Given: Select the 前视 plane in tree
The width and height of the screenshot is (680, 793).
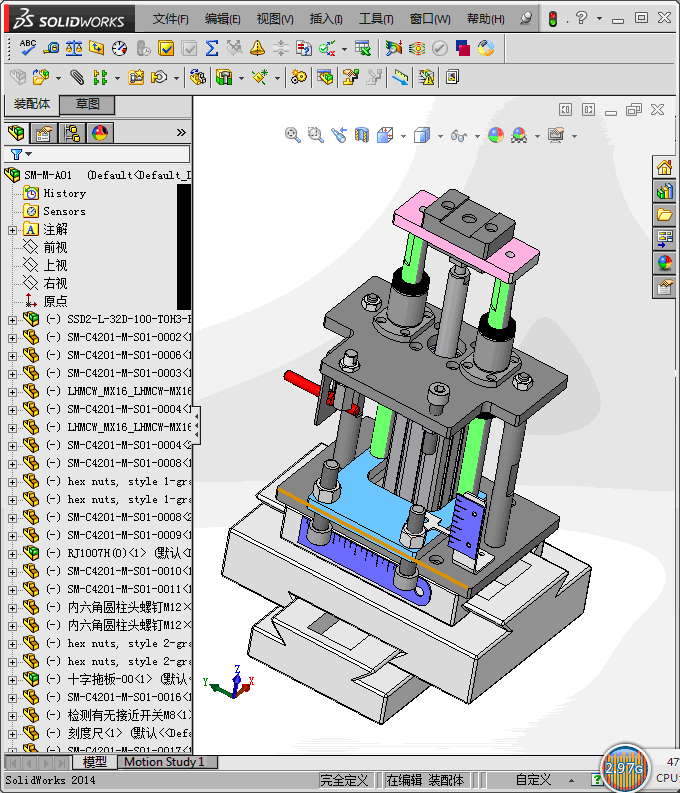Looking at the screenshot, I should pos(55,247).
